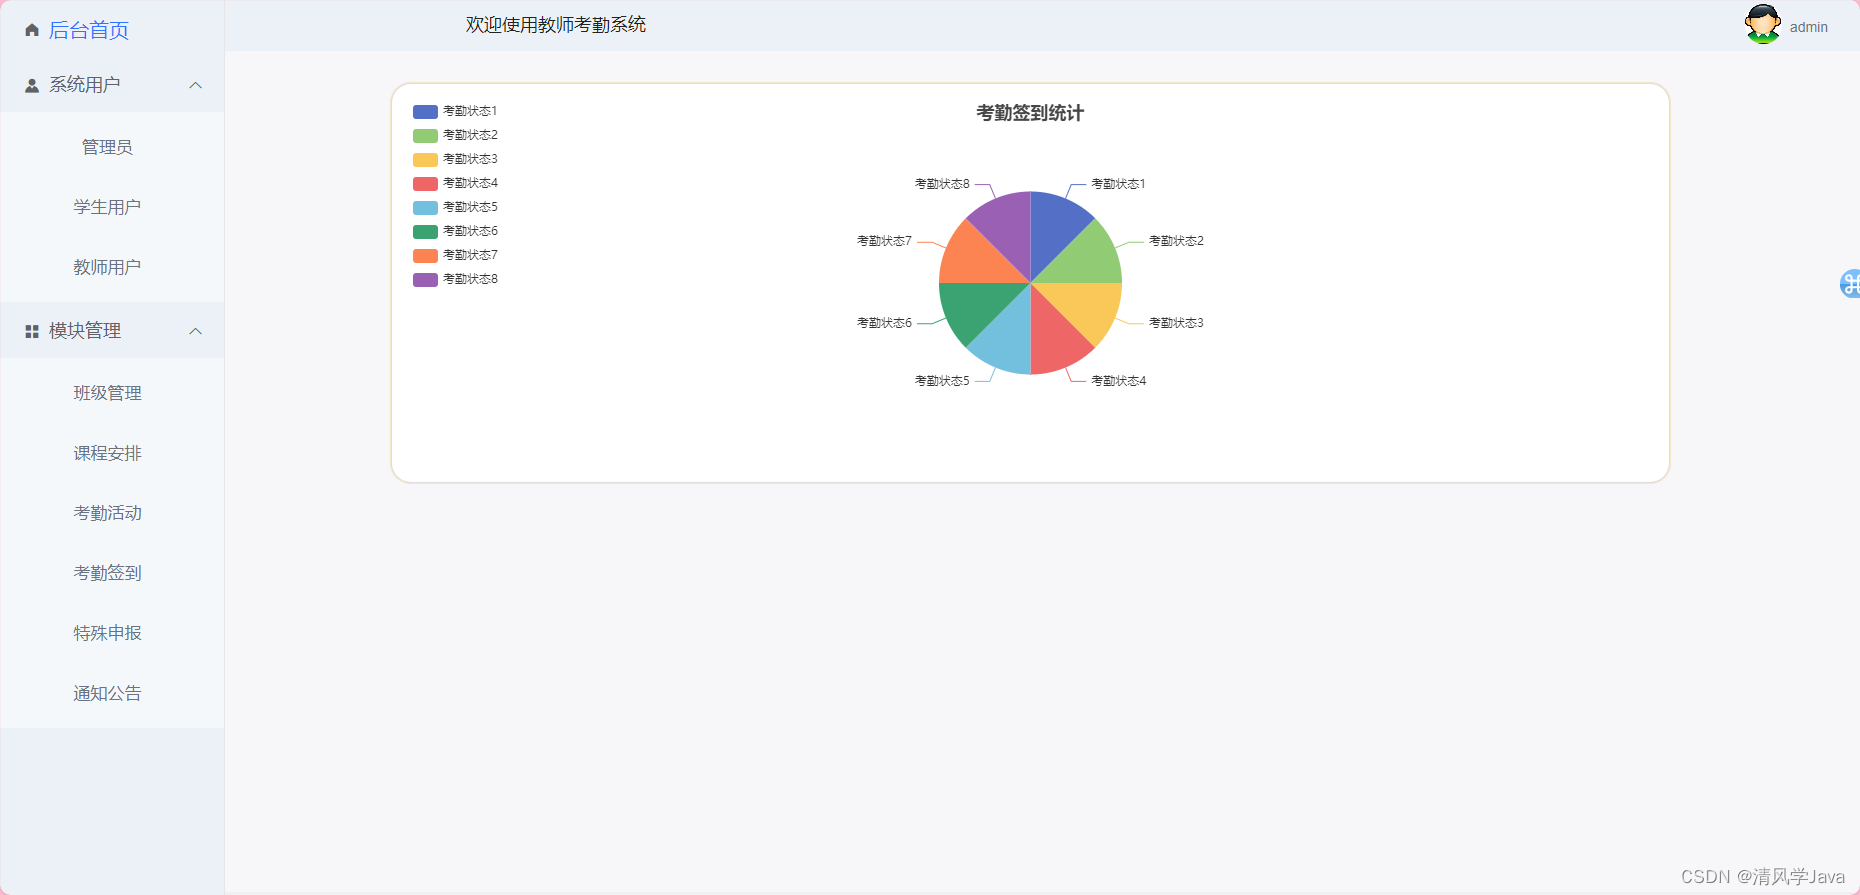The width and height of the screenshot is (1860, 895).
Task: Toggle legend swatch for 考勤状态6
Action: tap(425, 231)
